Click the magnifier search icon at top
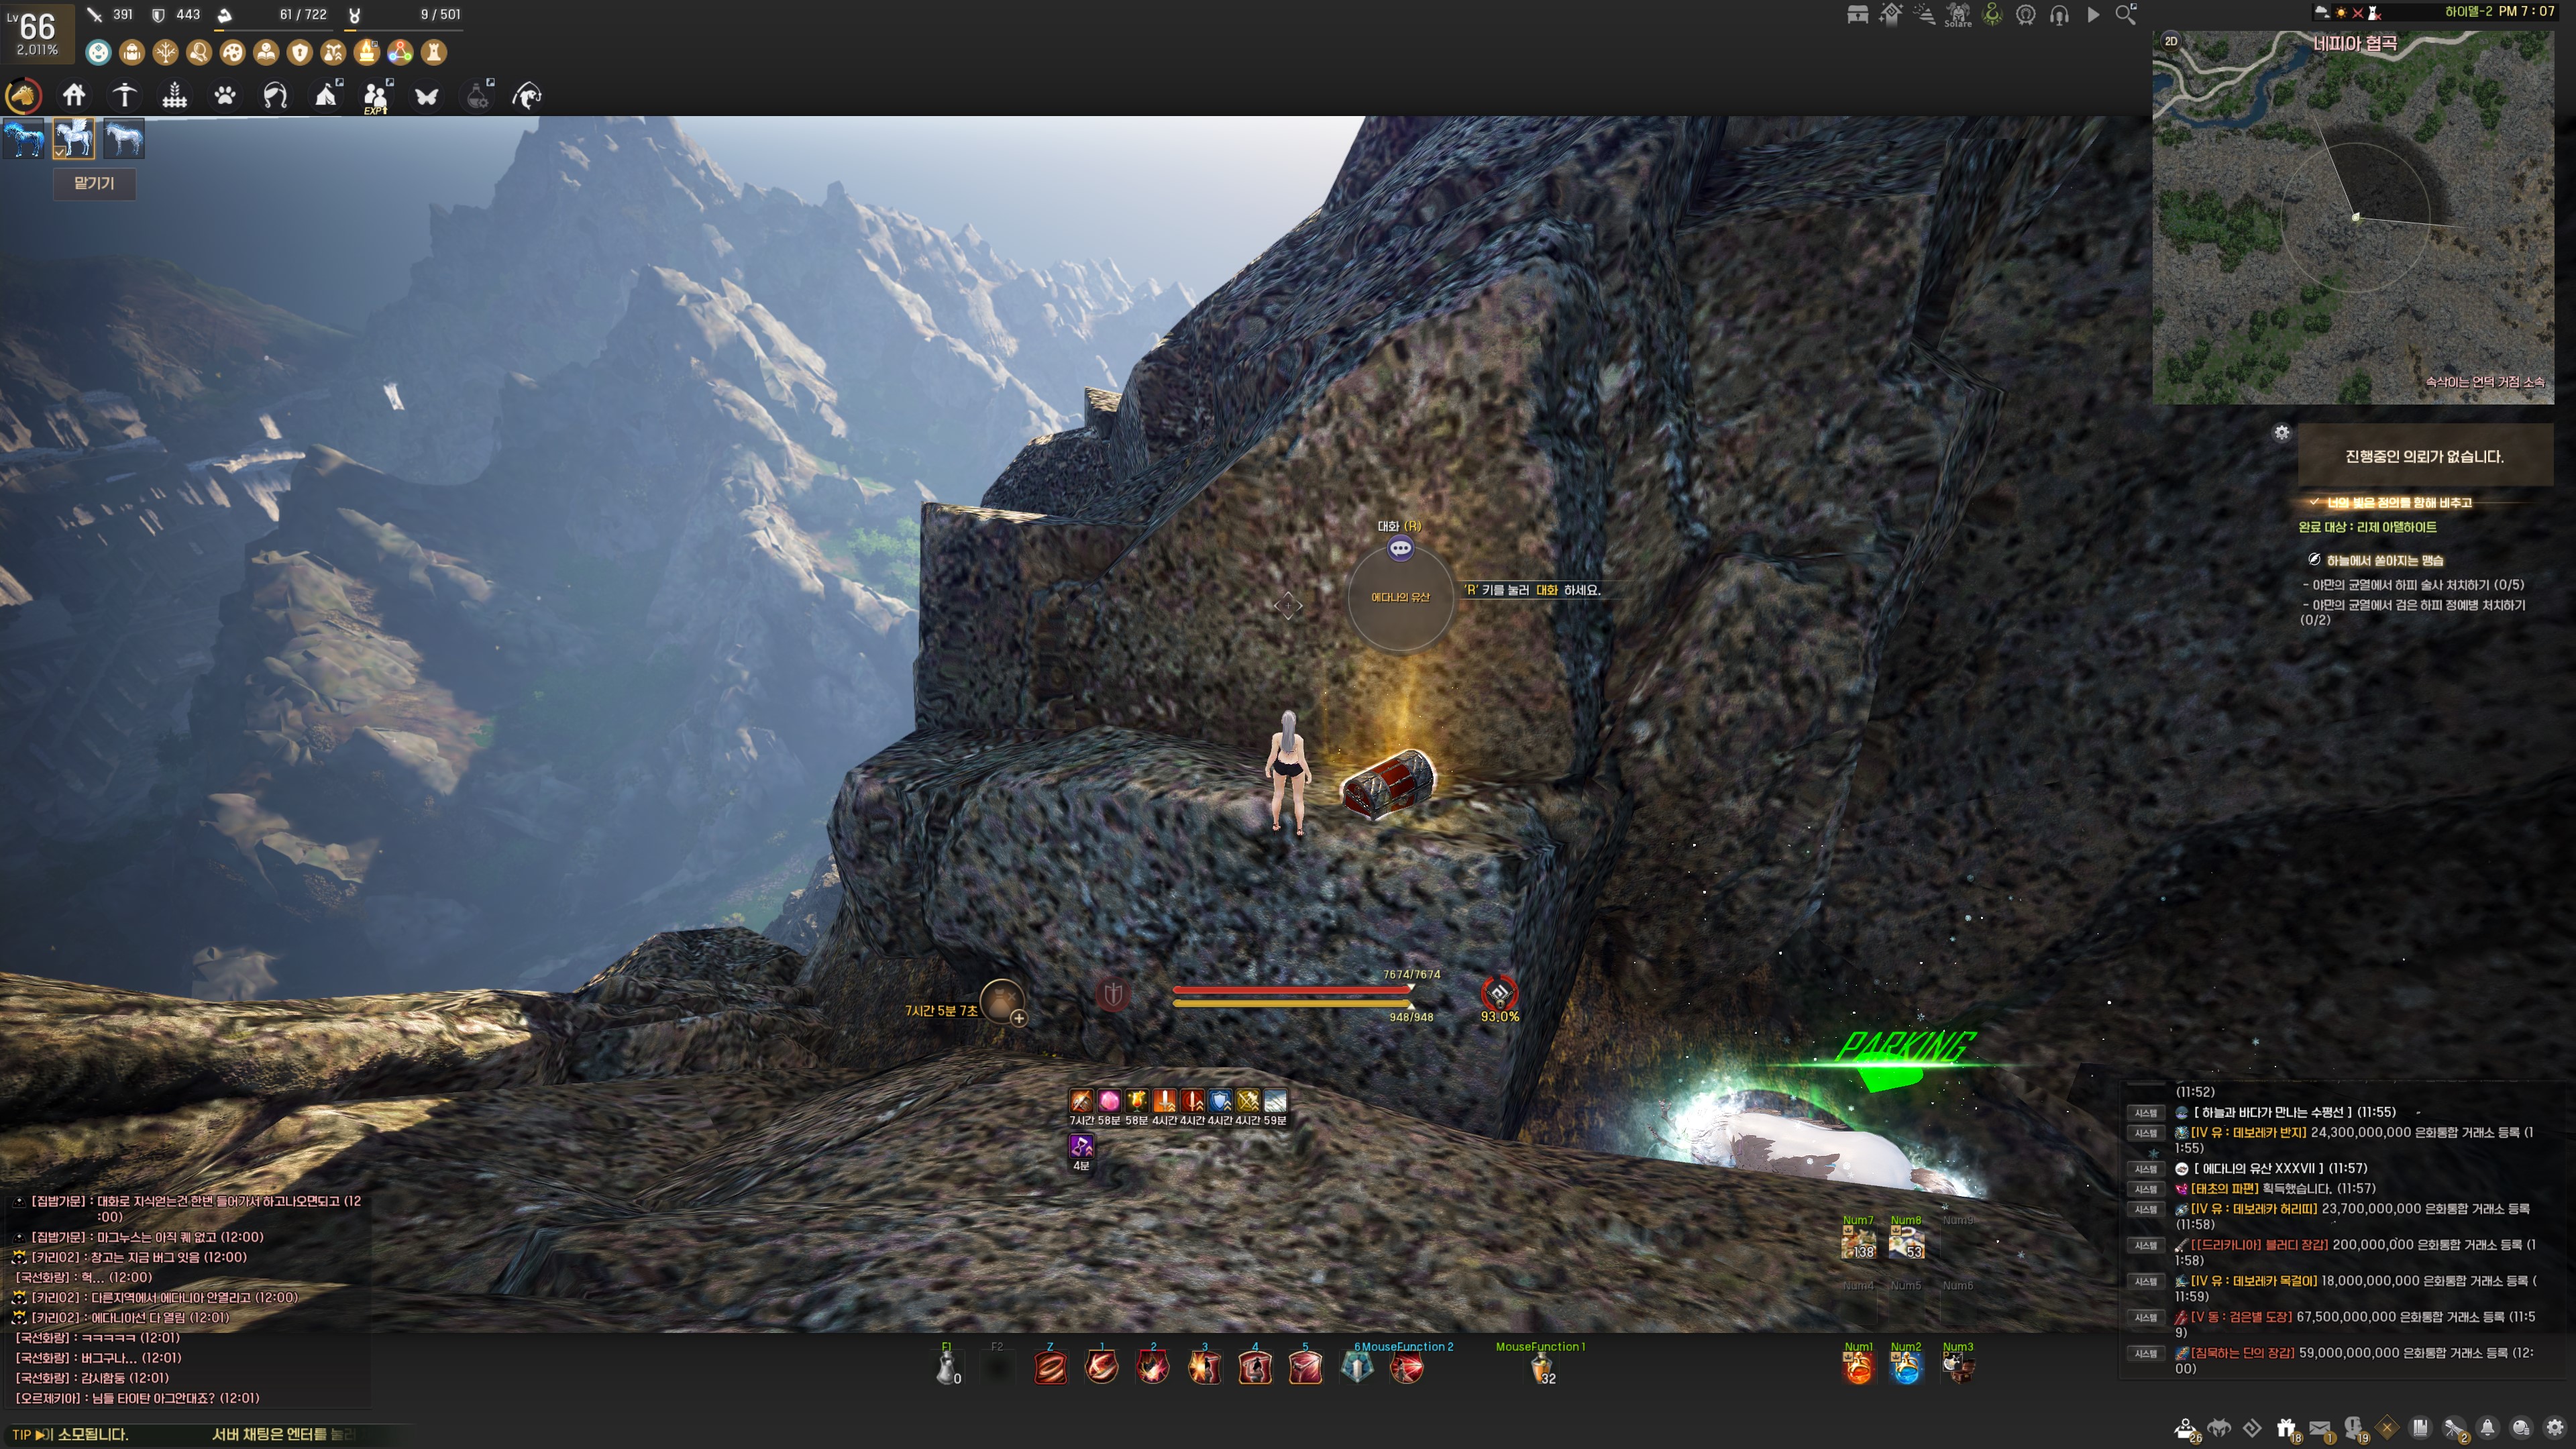Viewport: 2576px width, 1449px height. (x=2126, y=15)
